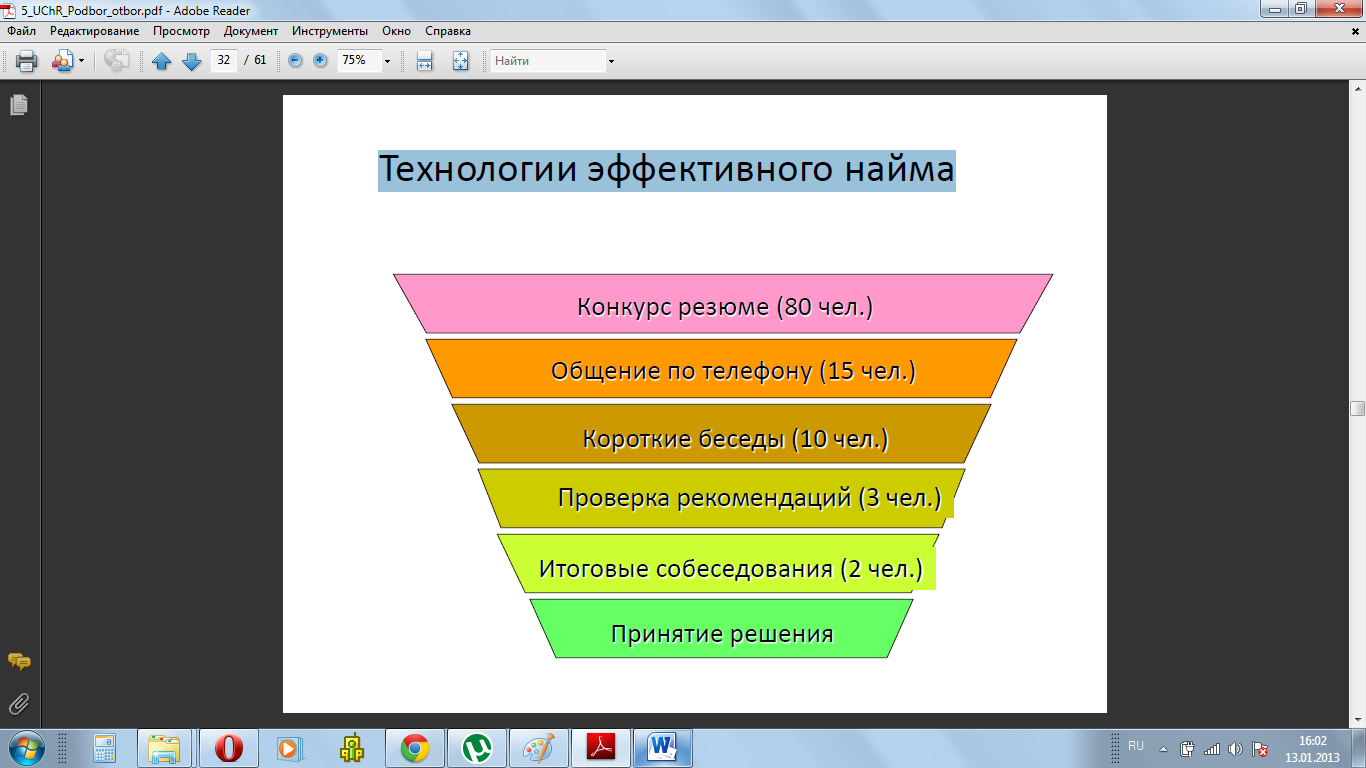Image resolution: width=1366 pixels, height=768 pixels.
Task: Open Windows Explorer from the taskbar
Action: [x=165, y=748]
